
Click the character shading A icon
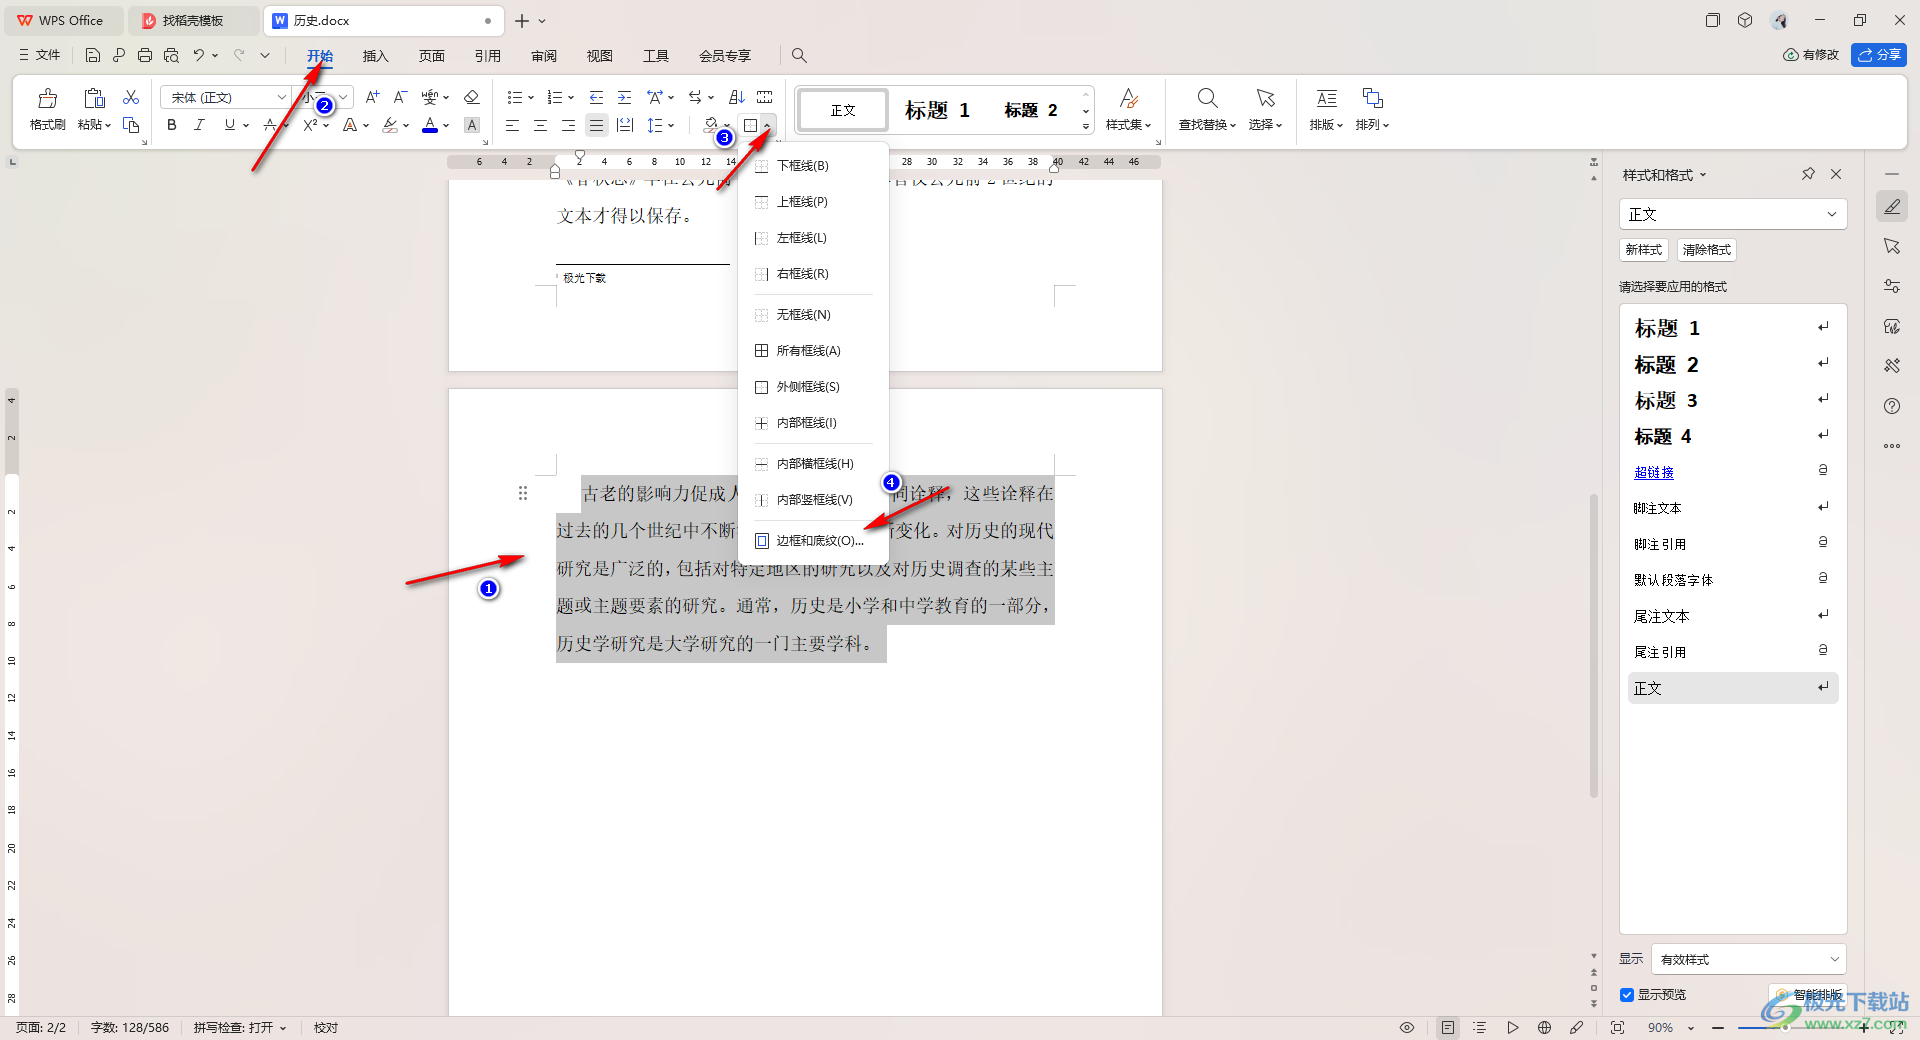[x=472, y=125]
